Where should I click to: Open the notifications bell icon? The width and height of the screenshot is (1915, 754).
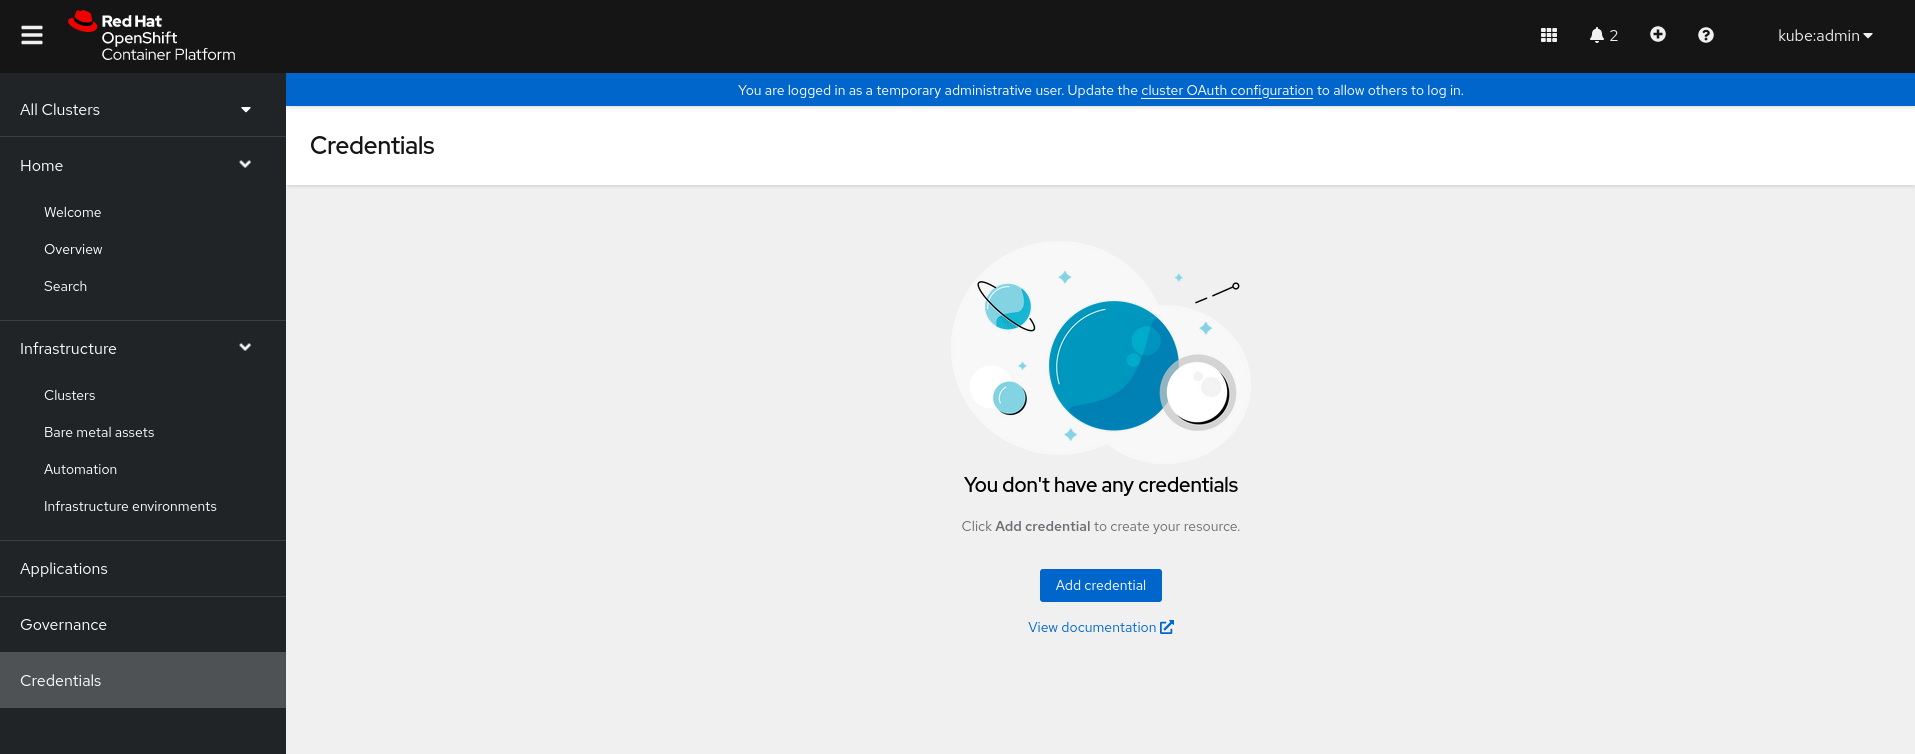1597,35
